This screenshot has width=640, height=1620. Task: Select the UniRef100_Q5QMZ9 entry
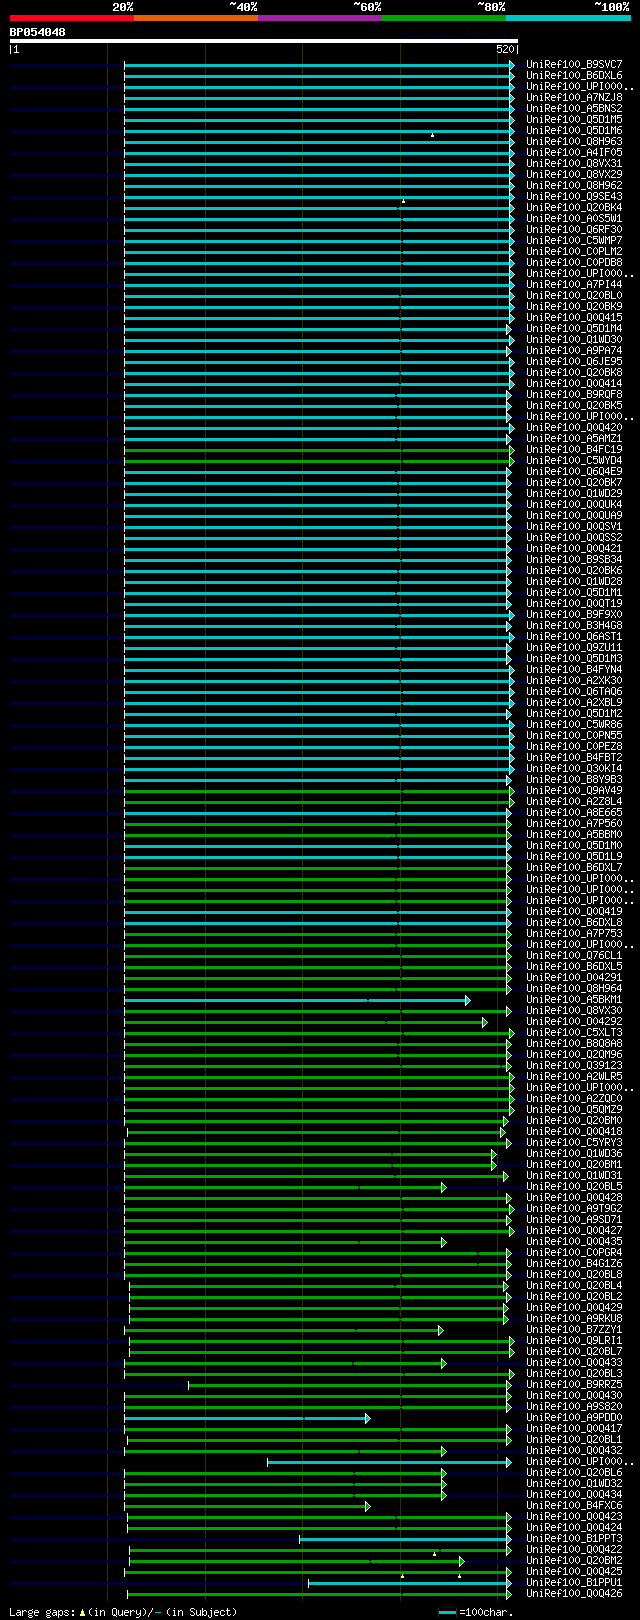click(574, 1109)
